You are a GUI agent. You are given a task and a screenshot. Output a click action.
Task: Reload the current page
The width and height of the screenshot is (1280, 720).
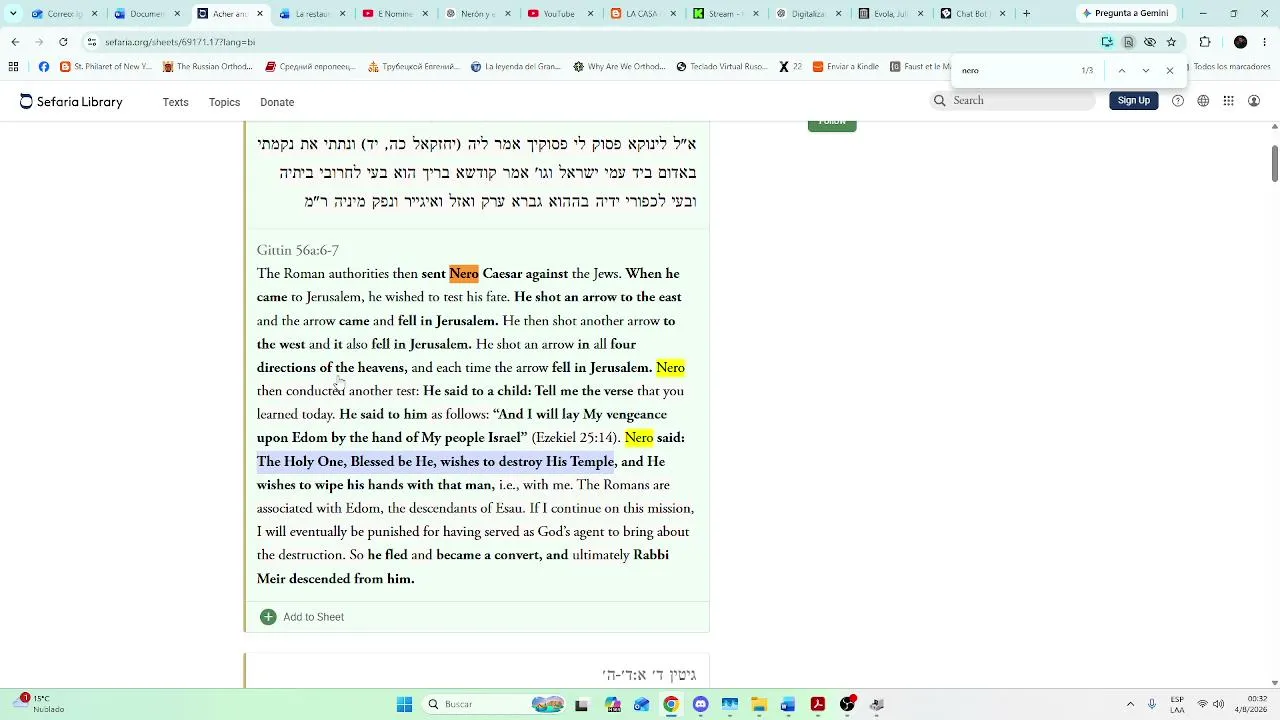[63, 42]
